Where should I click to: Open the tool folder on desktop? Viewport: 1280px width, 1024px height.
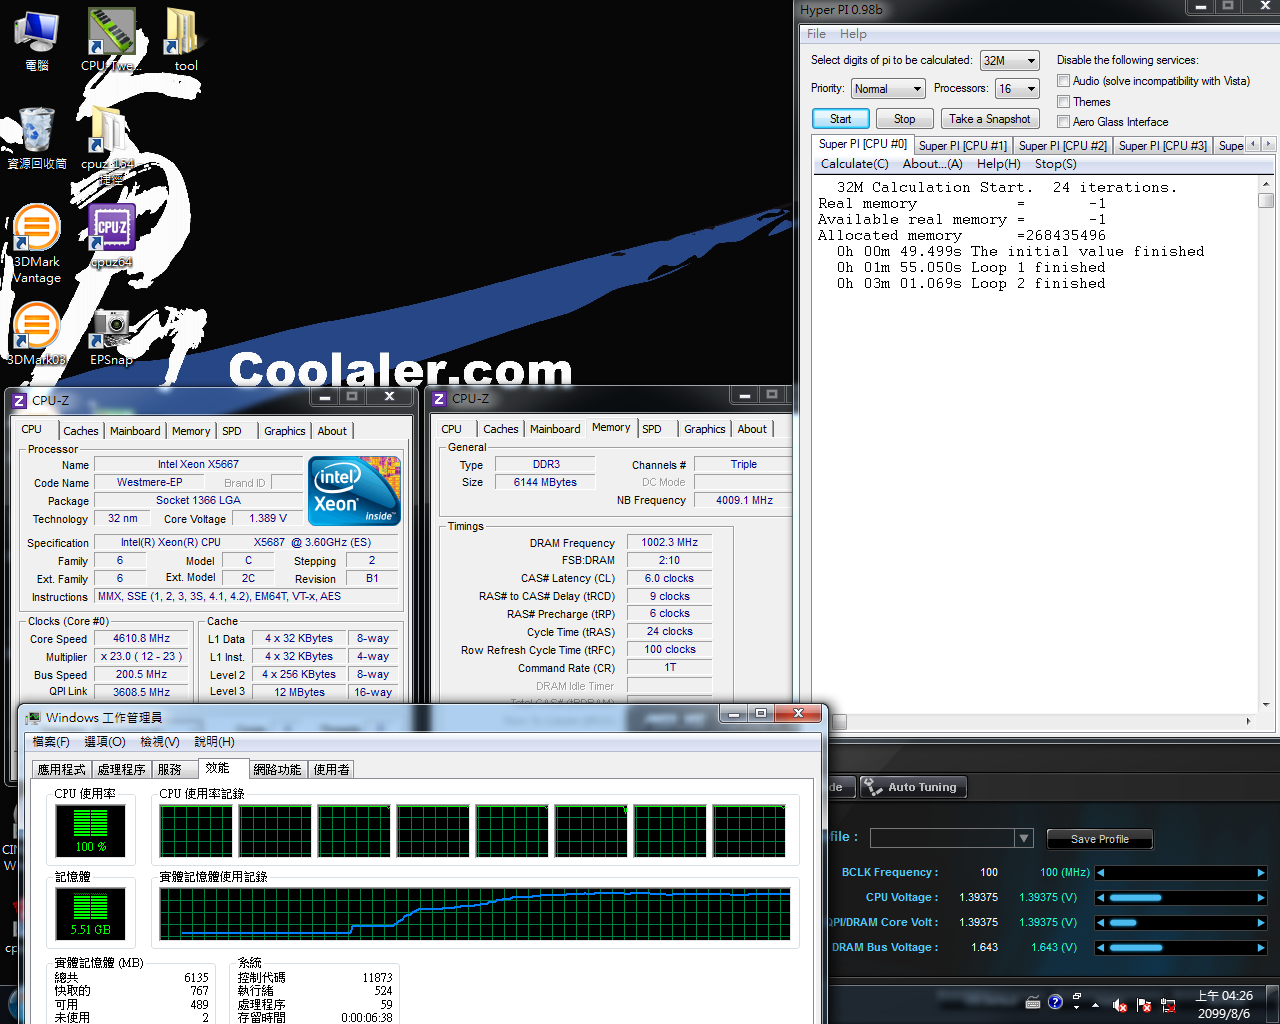[185, 34]
